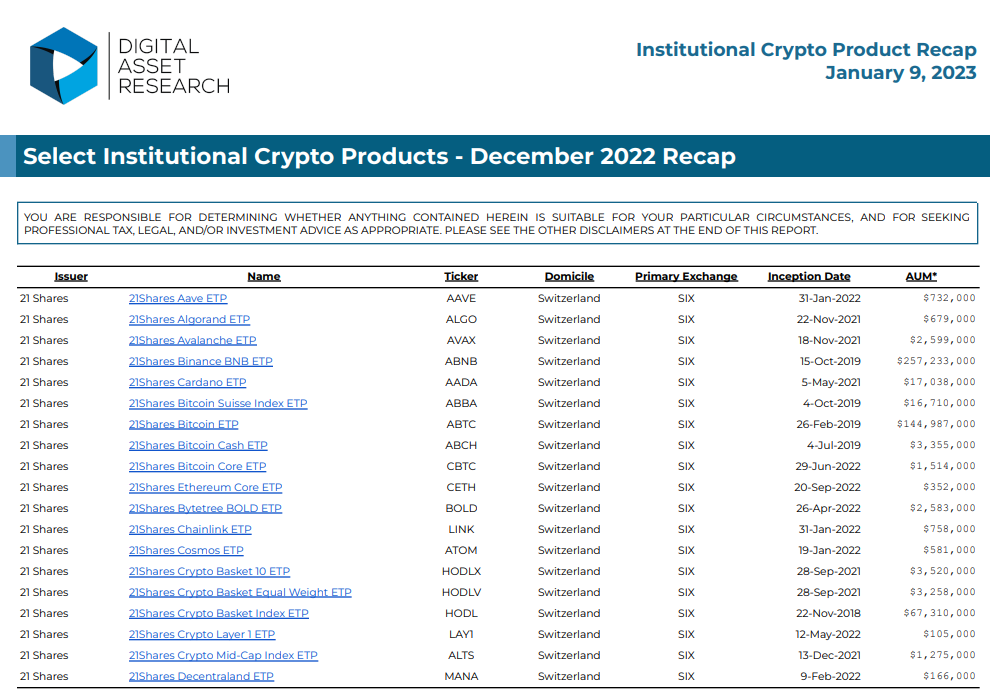Select the LINK ticker cell

461,529
